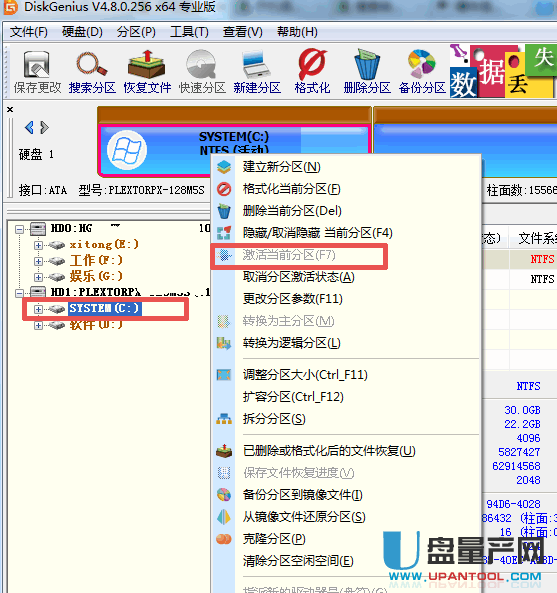The image size is (557, 593).
Task: Click trash bin icon beside 删除当前分区
Action: [x=224, y=211]
